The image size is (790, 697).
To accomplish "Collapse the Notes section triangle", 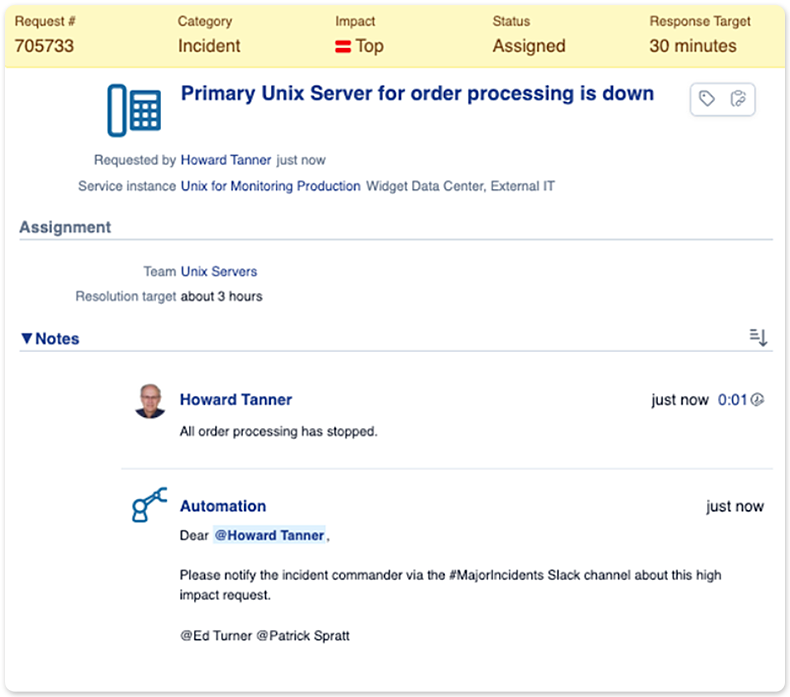I will 27,338.
